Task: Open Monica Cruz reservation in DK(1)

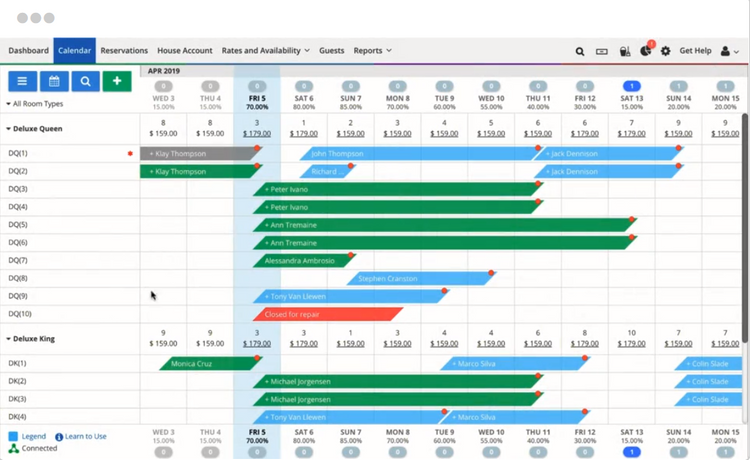Action: (x=210, y=363)
